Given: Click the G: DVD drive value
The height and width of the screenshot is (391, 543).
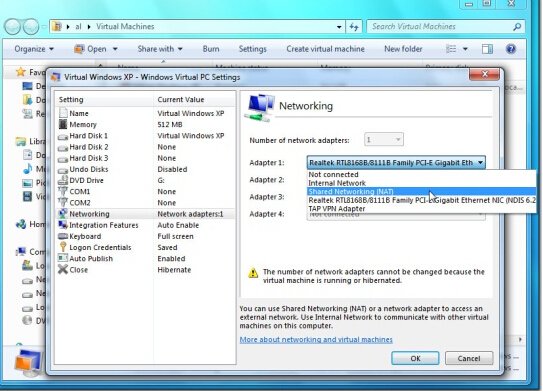Looking at the screenshot, I should (161, 180).
